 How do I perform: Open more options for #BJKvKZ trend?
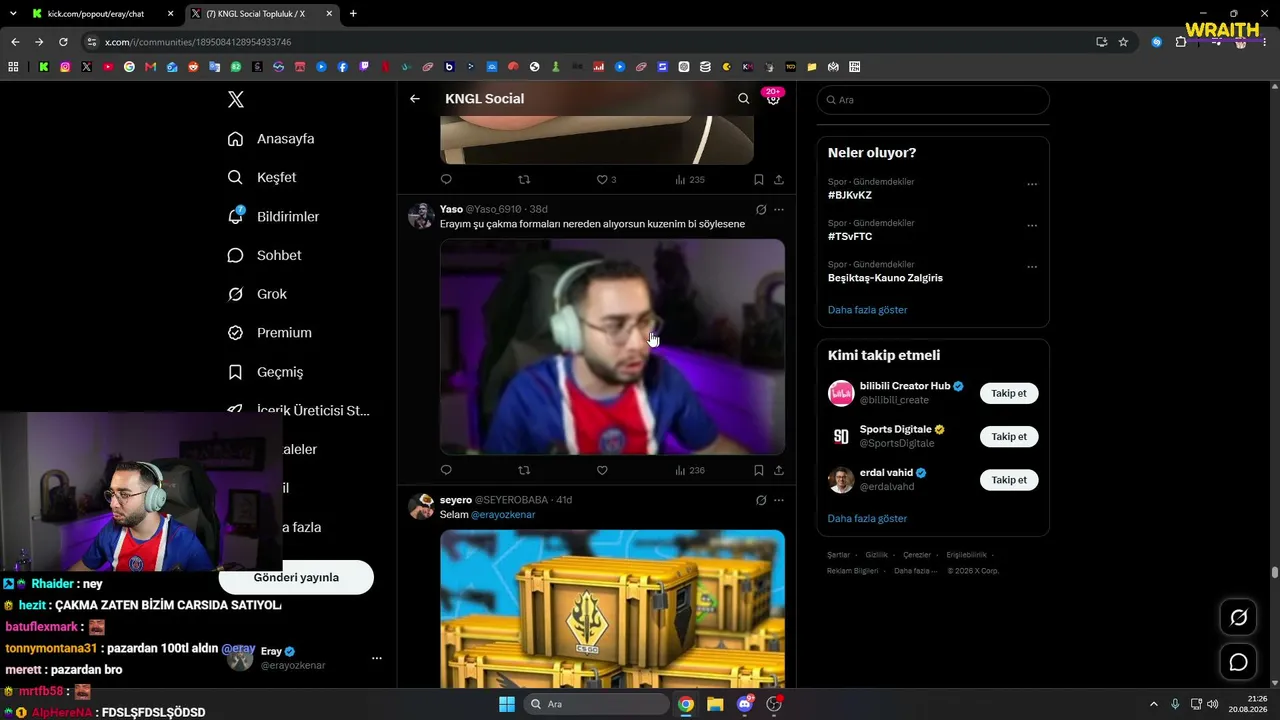[1032, 184]
